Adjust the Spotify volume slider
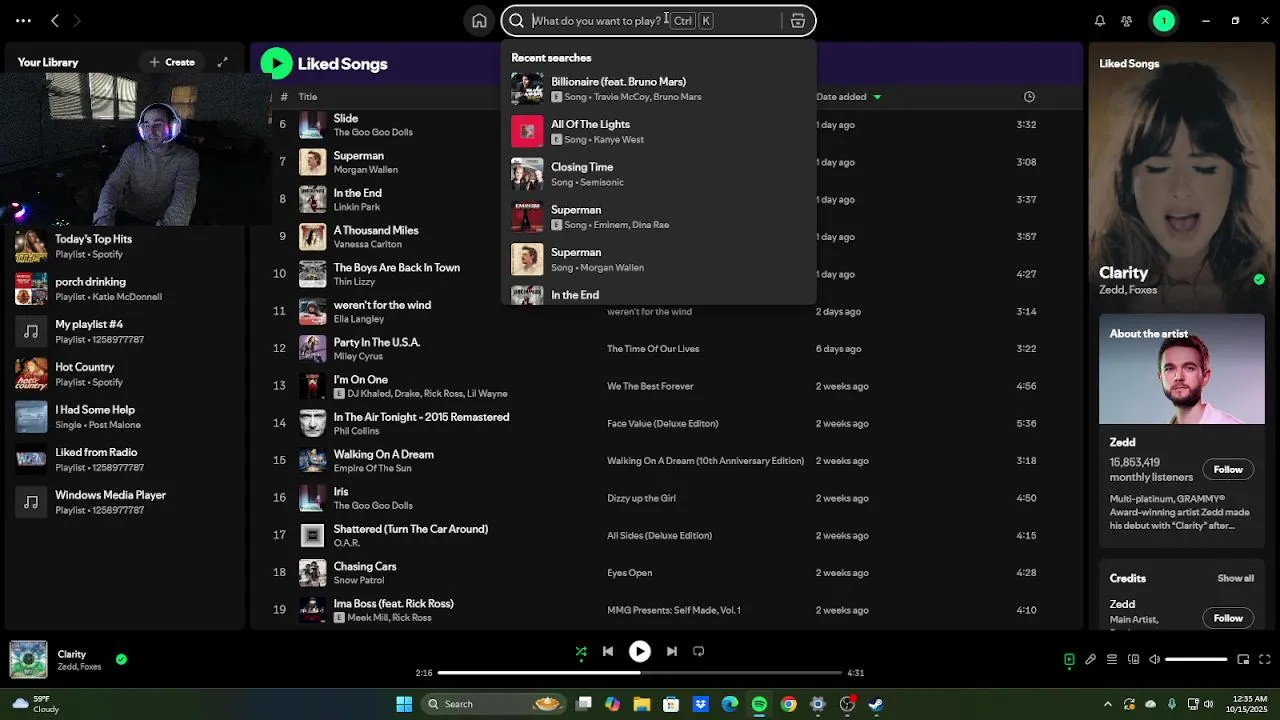Image resolution: width=1280 pixels, height=720 pixels. coord(1196,659)
